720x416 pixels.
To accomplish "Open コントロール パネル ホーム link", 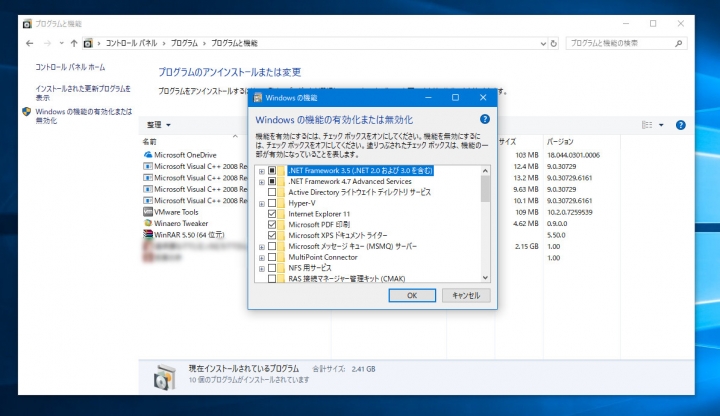I will click(x=70, y=67).
